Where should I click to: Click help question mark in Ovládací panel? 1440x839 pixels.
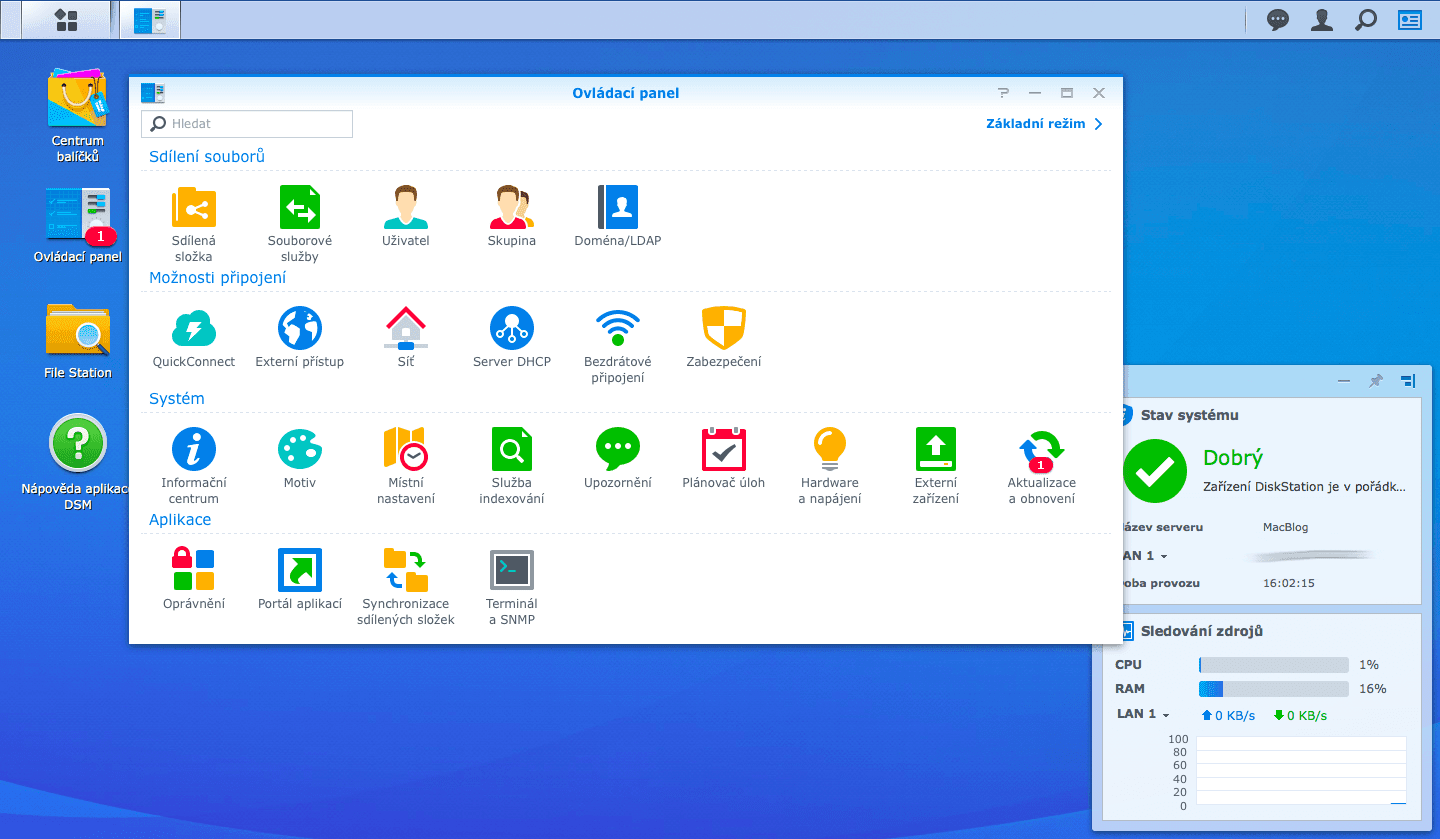coord(1003,93)
